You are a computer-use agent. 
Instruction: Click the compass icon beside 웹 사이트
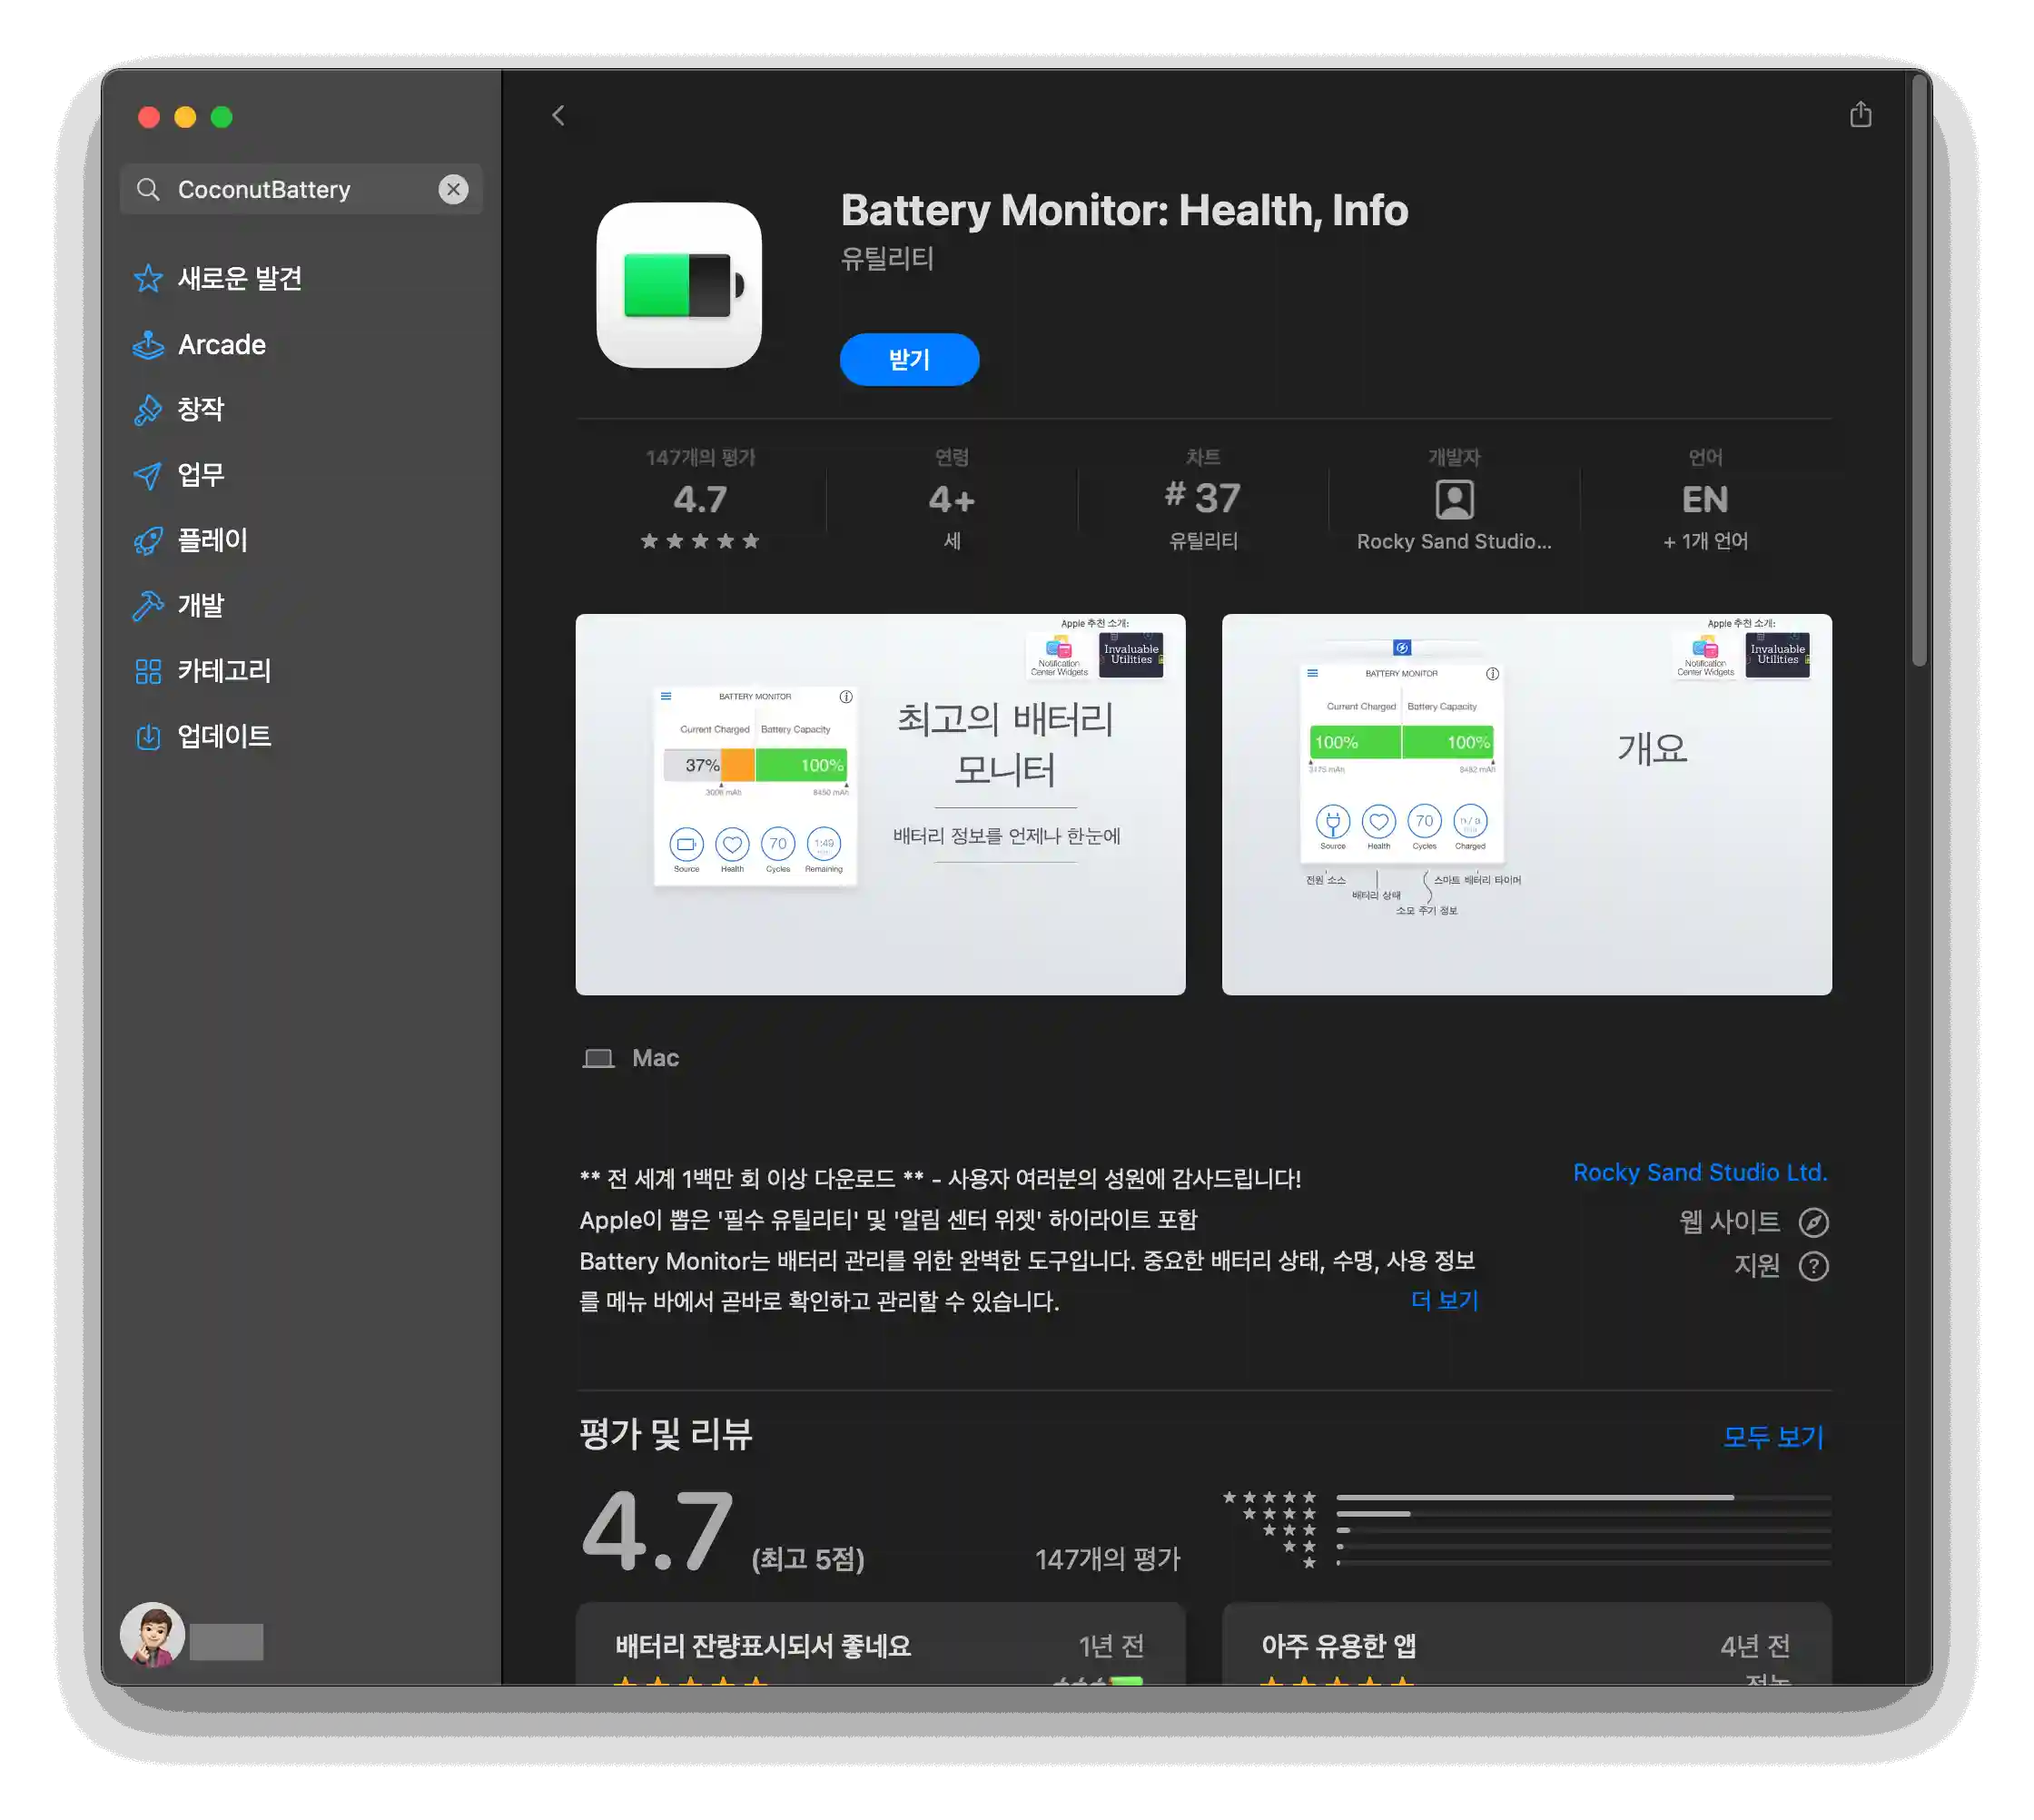1813,1222
